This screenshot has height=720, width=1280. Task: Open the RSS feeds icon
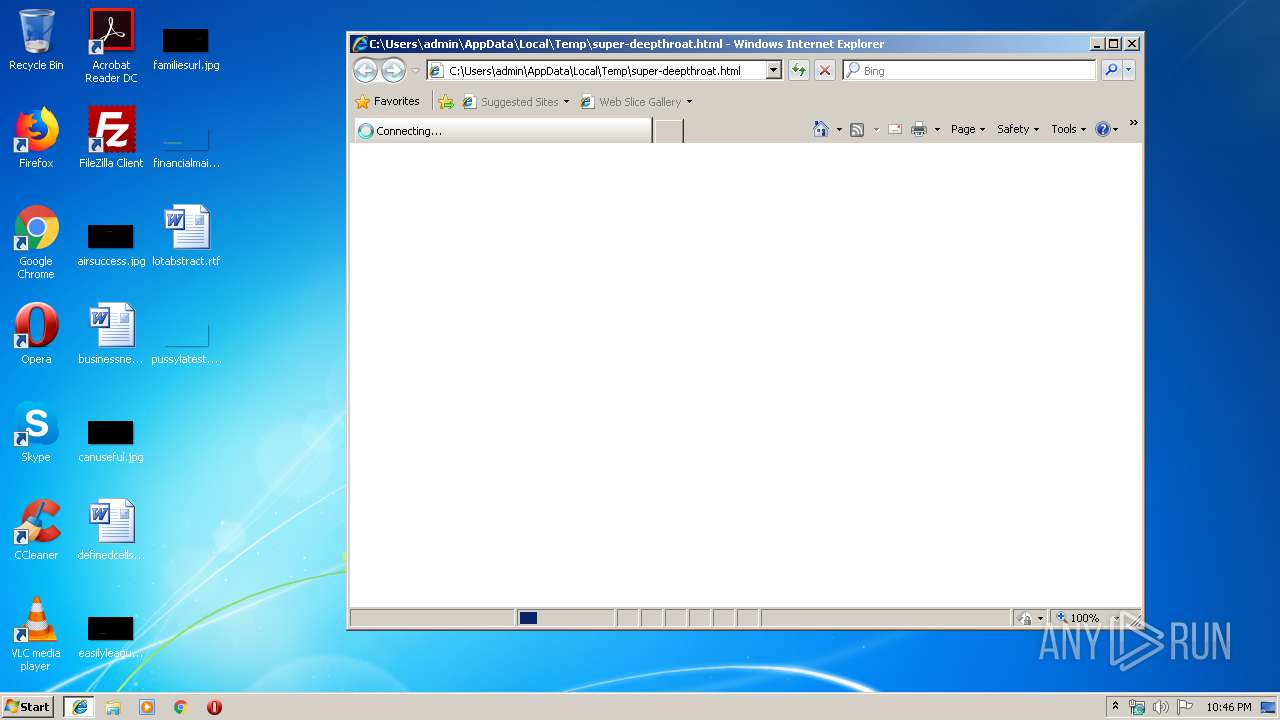tap(857, 129)
